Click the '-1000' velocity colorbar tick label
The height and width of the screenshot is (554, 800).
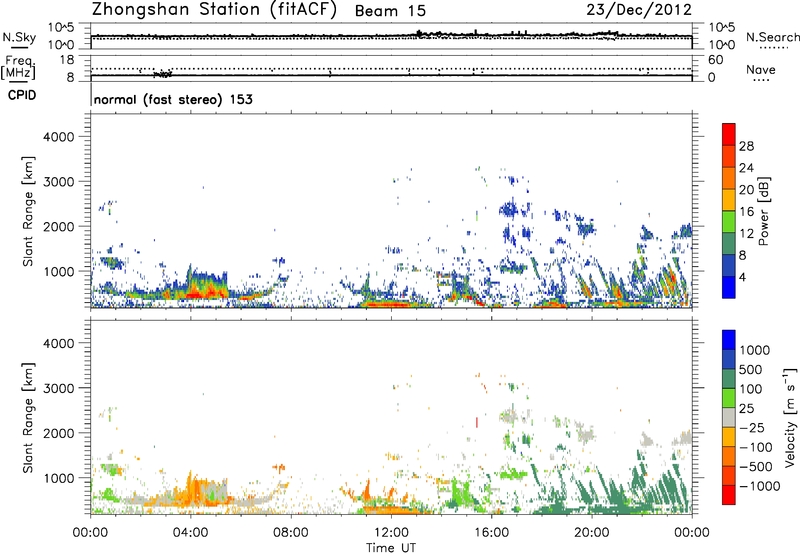(759, 486)
